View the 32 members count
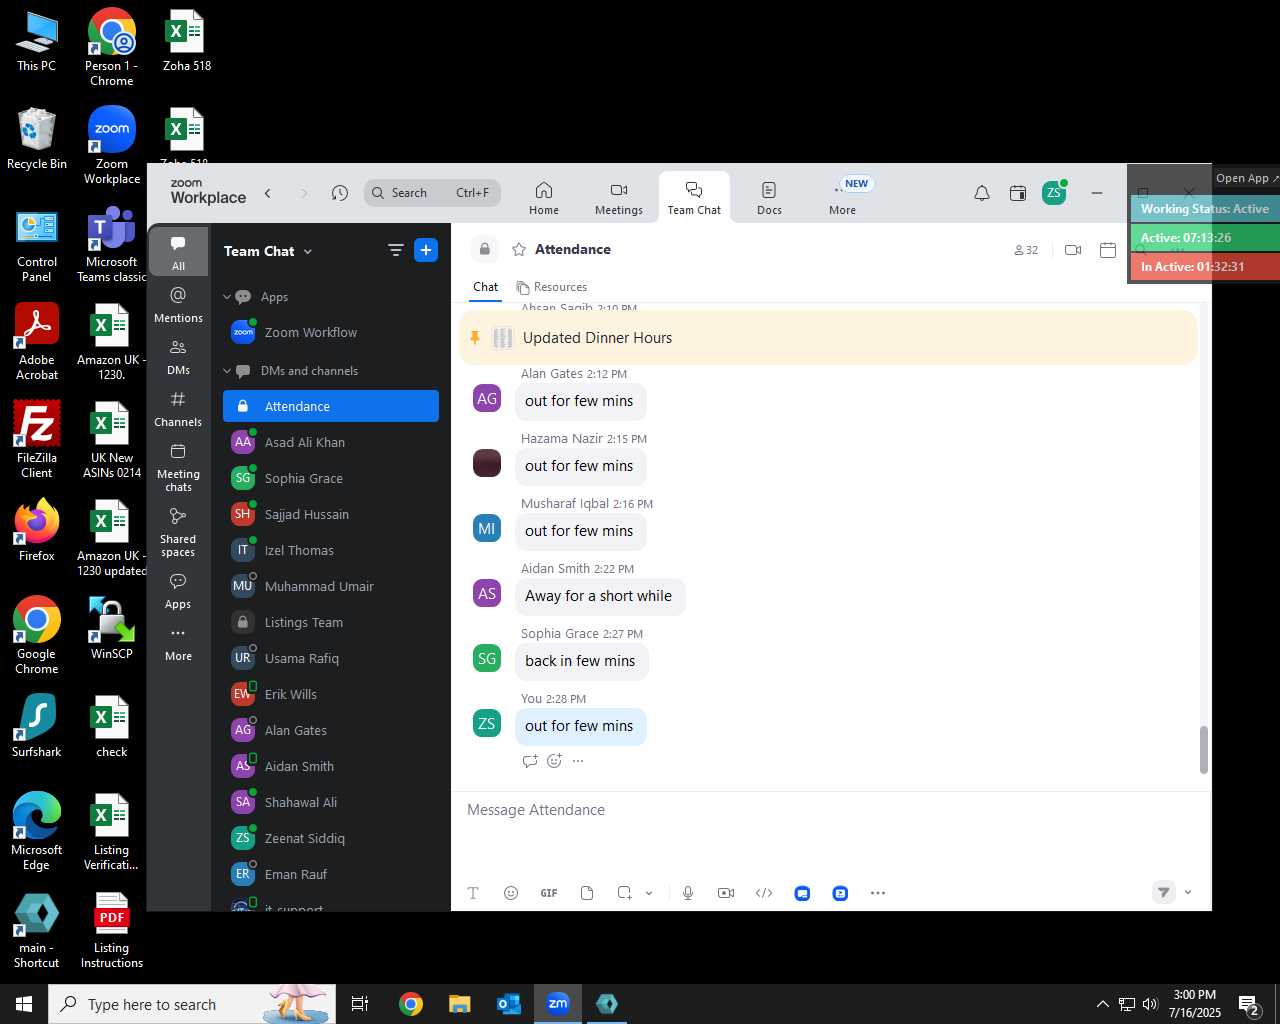Viewport: 1280px width, 1024px height. tap(1026, 250)
